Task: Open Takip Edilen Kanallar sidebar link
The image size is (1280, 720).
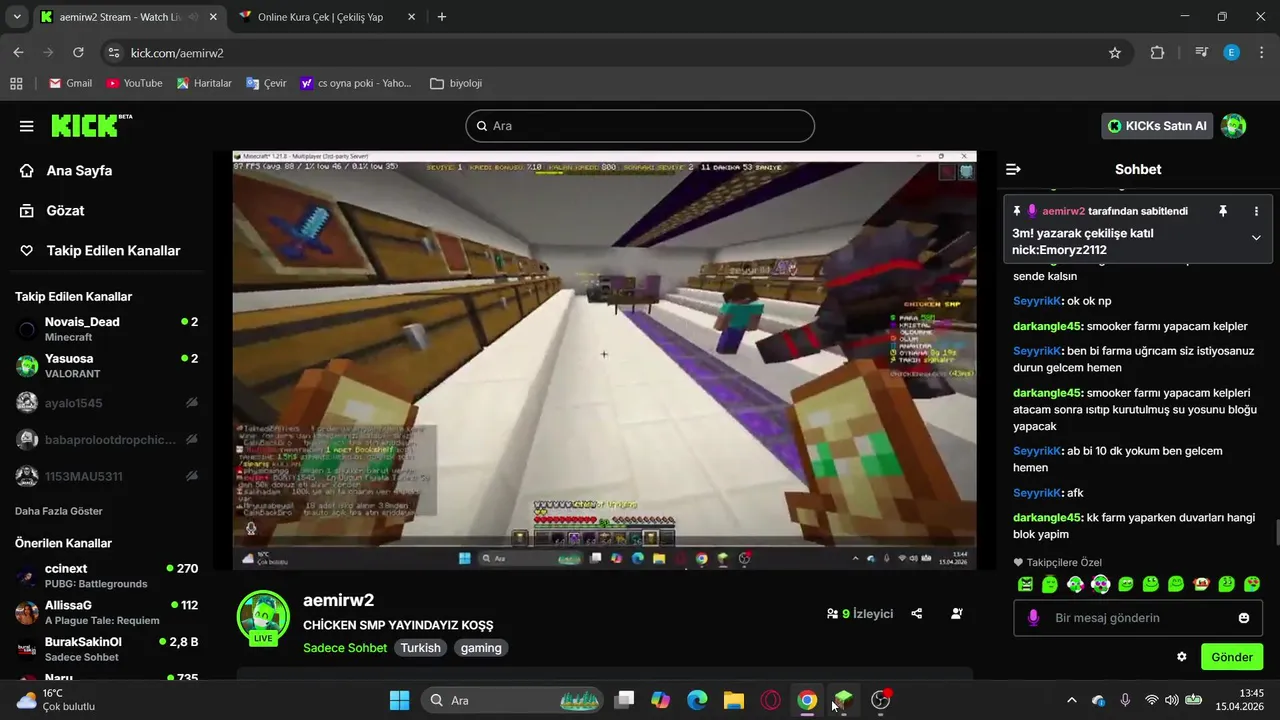Action: pyautogui.click(x=113, y=251)
